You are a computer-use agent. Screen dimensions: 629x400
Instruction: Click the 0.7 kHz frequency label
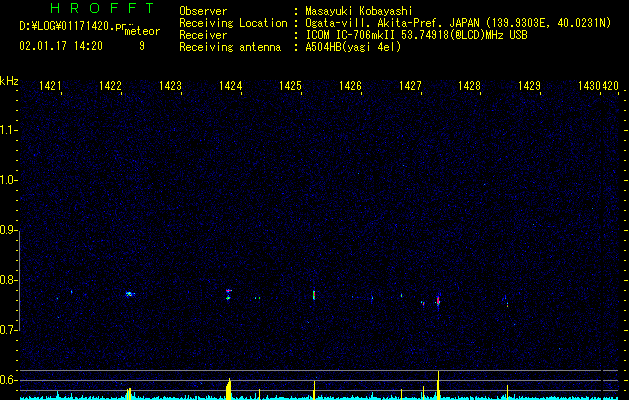click(8, 330)
